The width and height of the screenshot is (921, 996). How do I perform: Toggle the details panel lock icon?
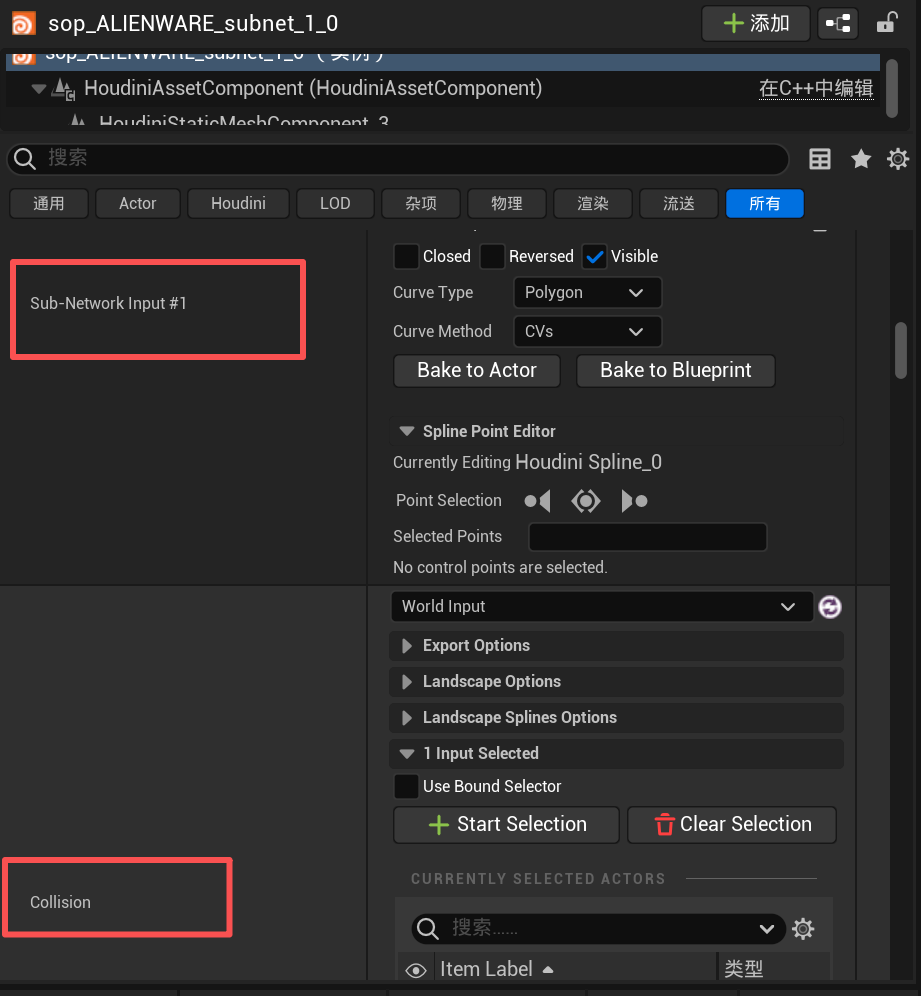[886, 24]
